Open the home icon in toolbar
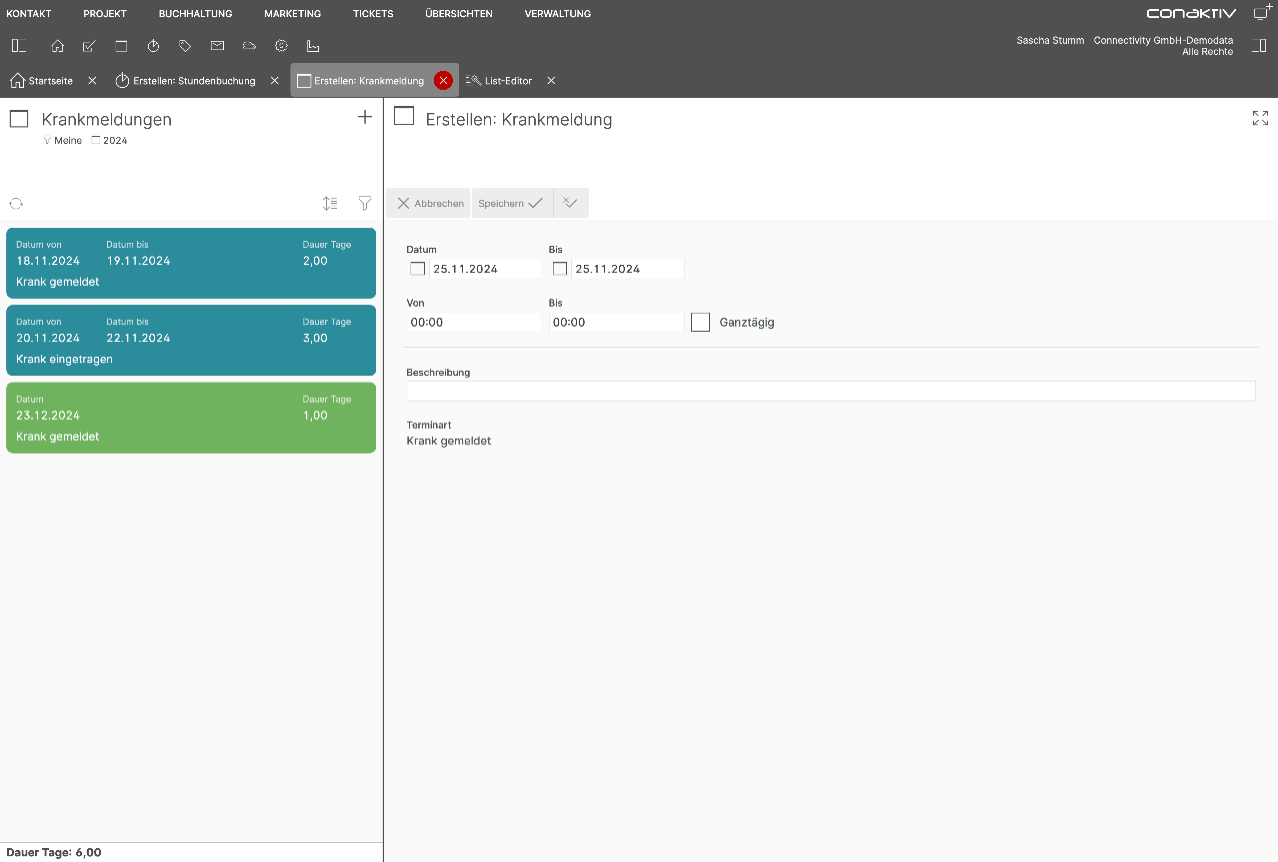Screen dimensions: 1278x862 point(58,46)
